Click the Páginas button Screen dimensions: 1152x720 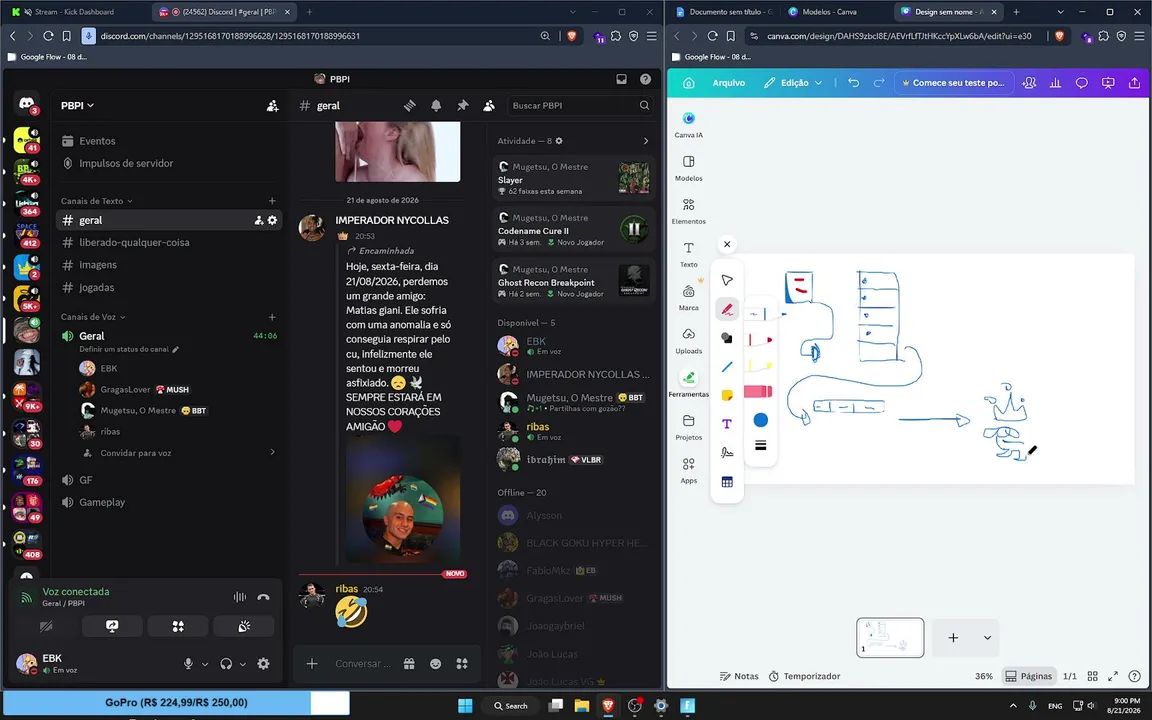(1028, 676)
